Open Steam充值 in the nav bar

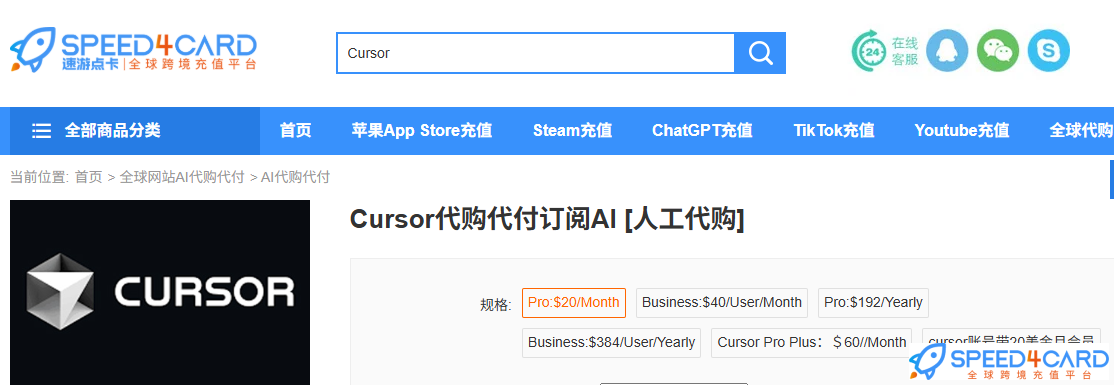[x=573, y=131]
